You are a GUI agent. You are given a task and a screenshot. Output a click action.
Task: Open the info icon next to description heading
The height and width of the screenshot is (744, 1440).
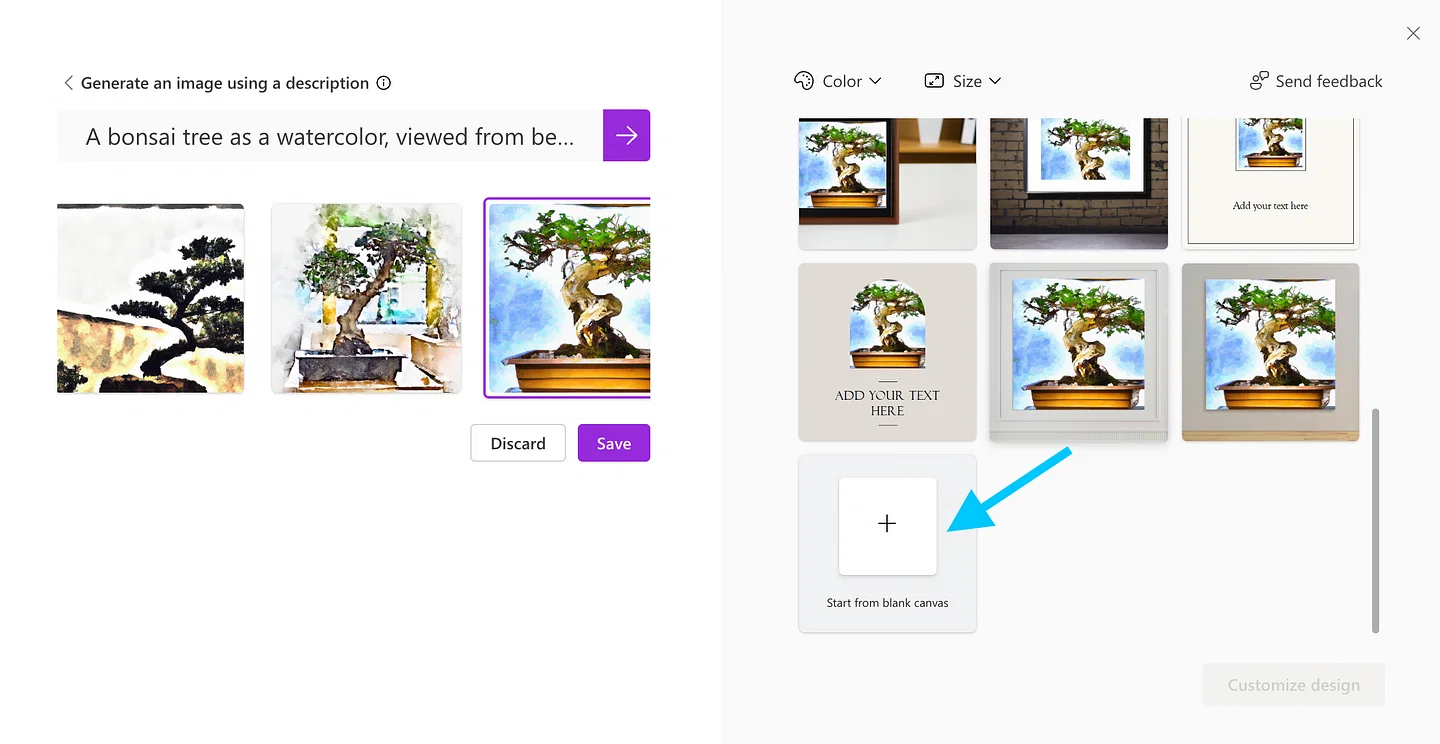[383, 83]
